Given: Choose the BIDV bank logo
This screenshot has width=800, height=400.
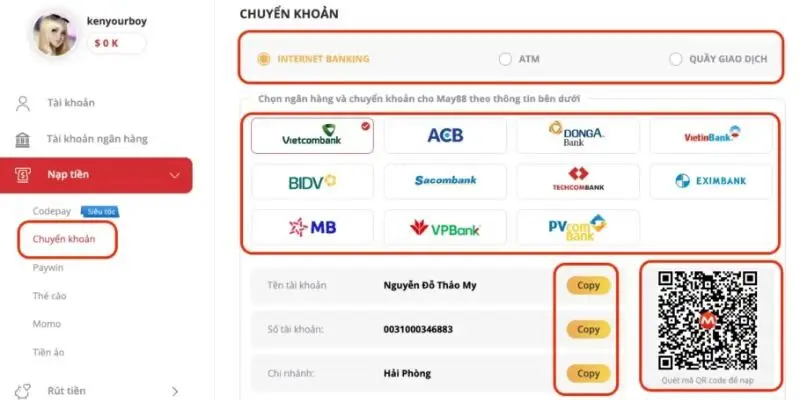Looking at the screenshot, I should (312, 181).
